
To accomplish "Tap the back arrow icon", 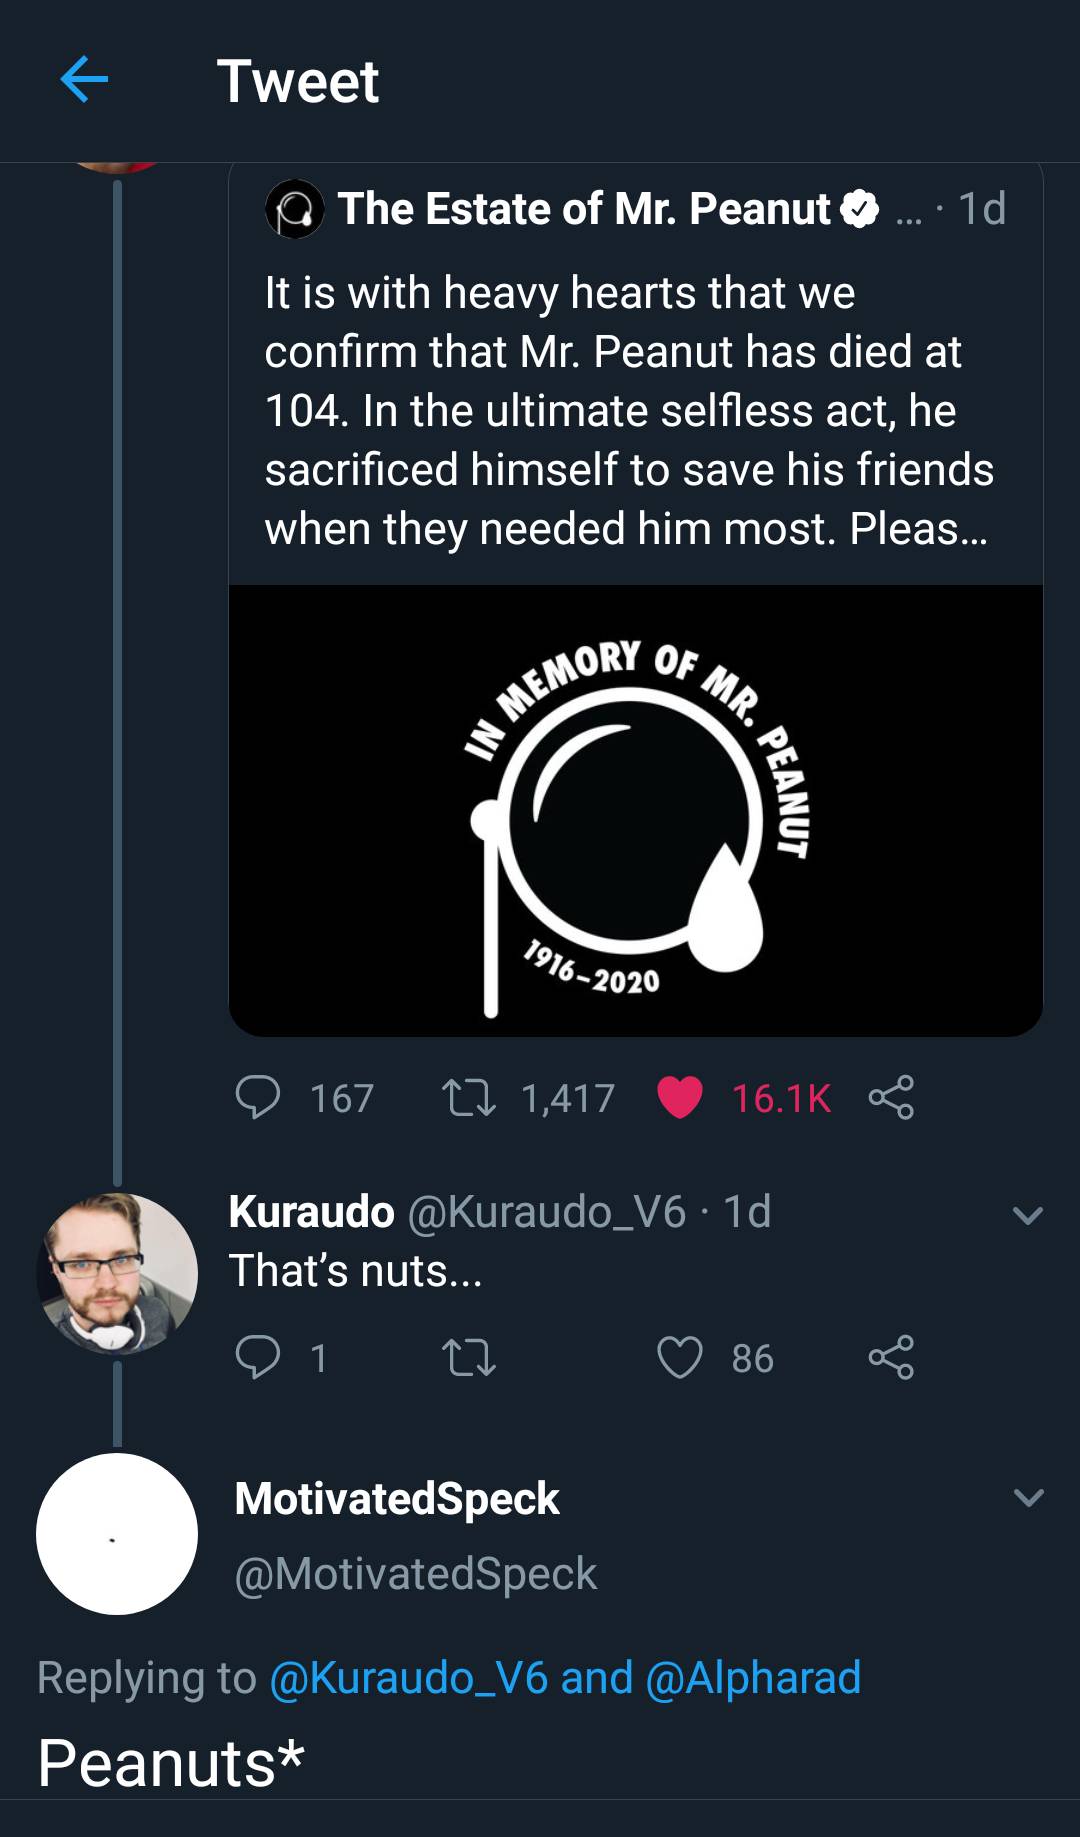I will click(84, 80).
